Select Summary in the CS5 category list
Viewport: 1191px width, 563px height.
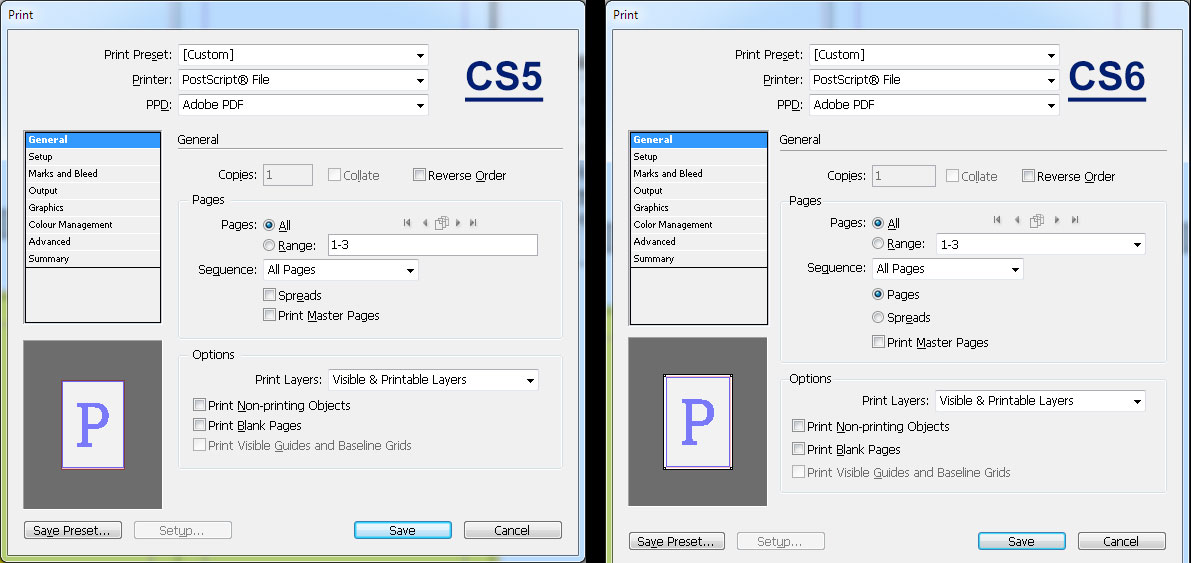tap(93, 258)
